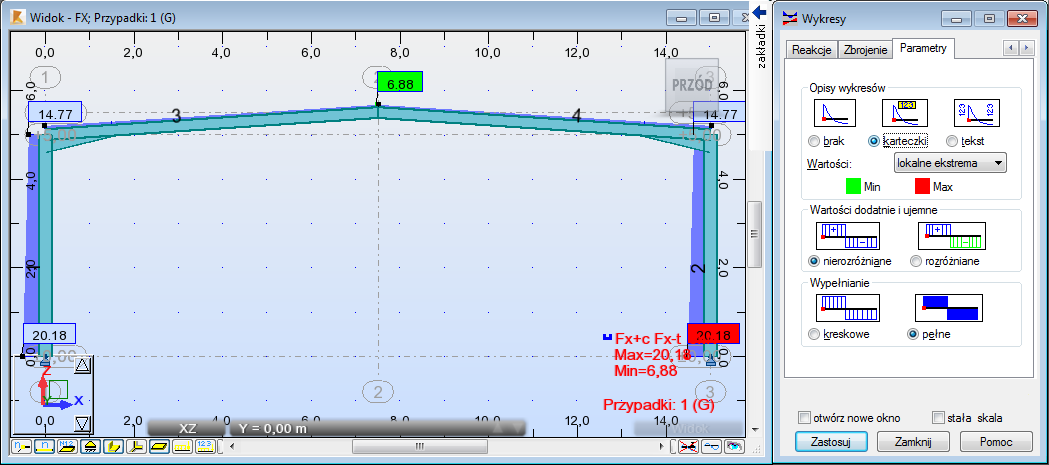The width and height of the screenshot is (1049, 465).
Task: Toggle section shapes display icon
Action: [114, 446]
